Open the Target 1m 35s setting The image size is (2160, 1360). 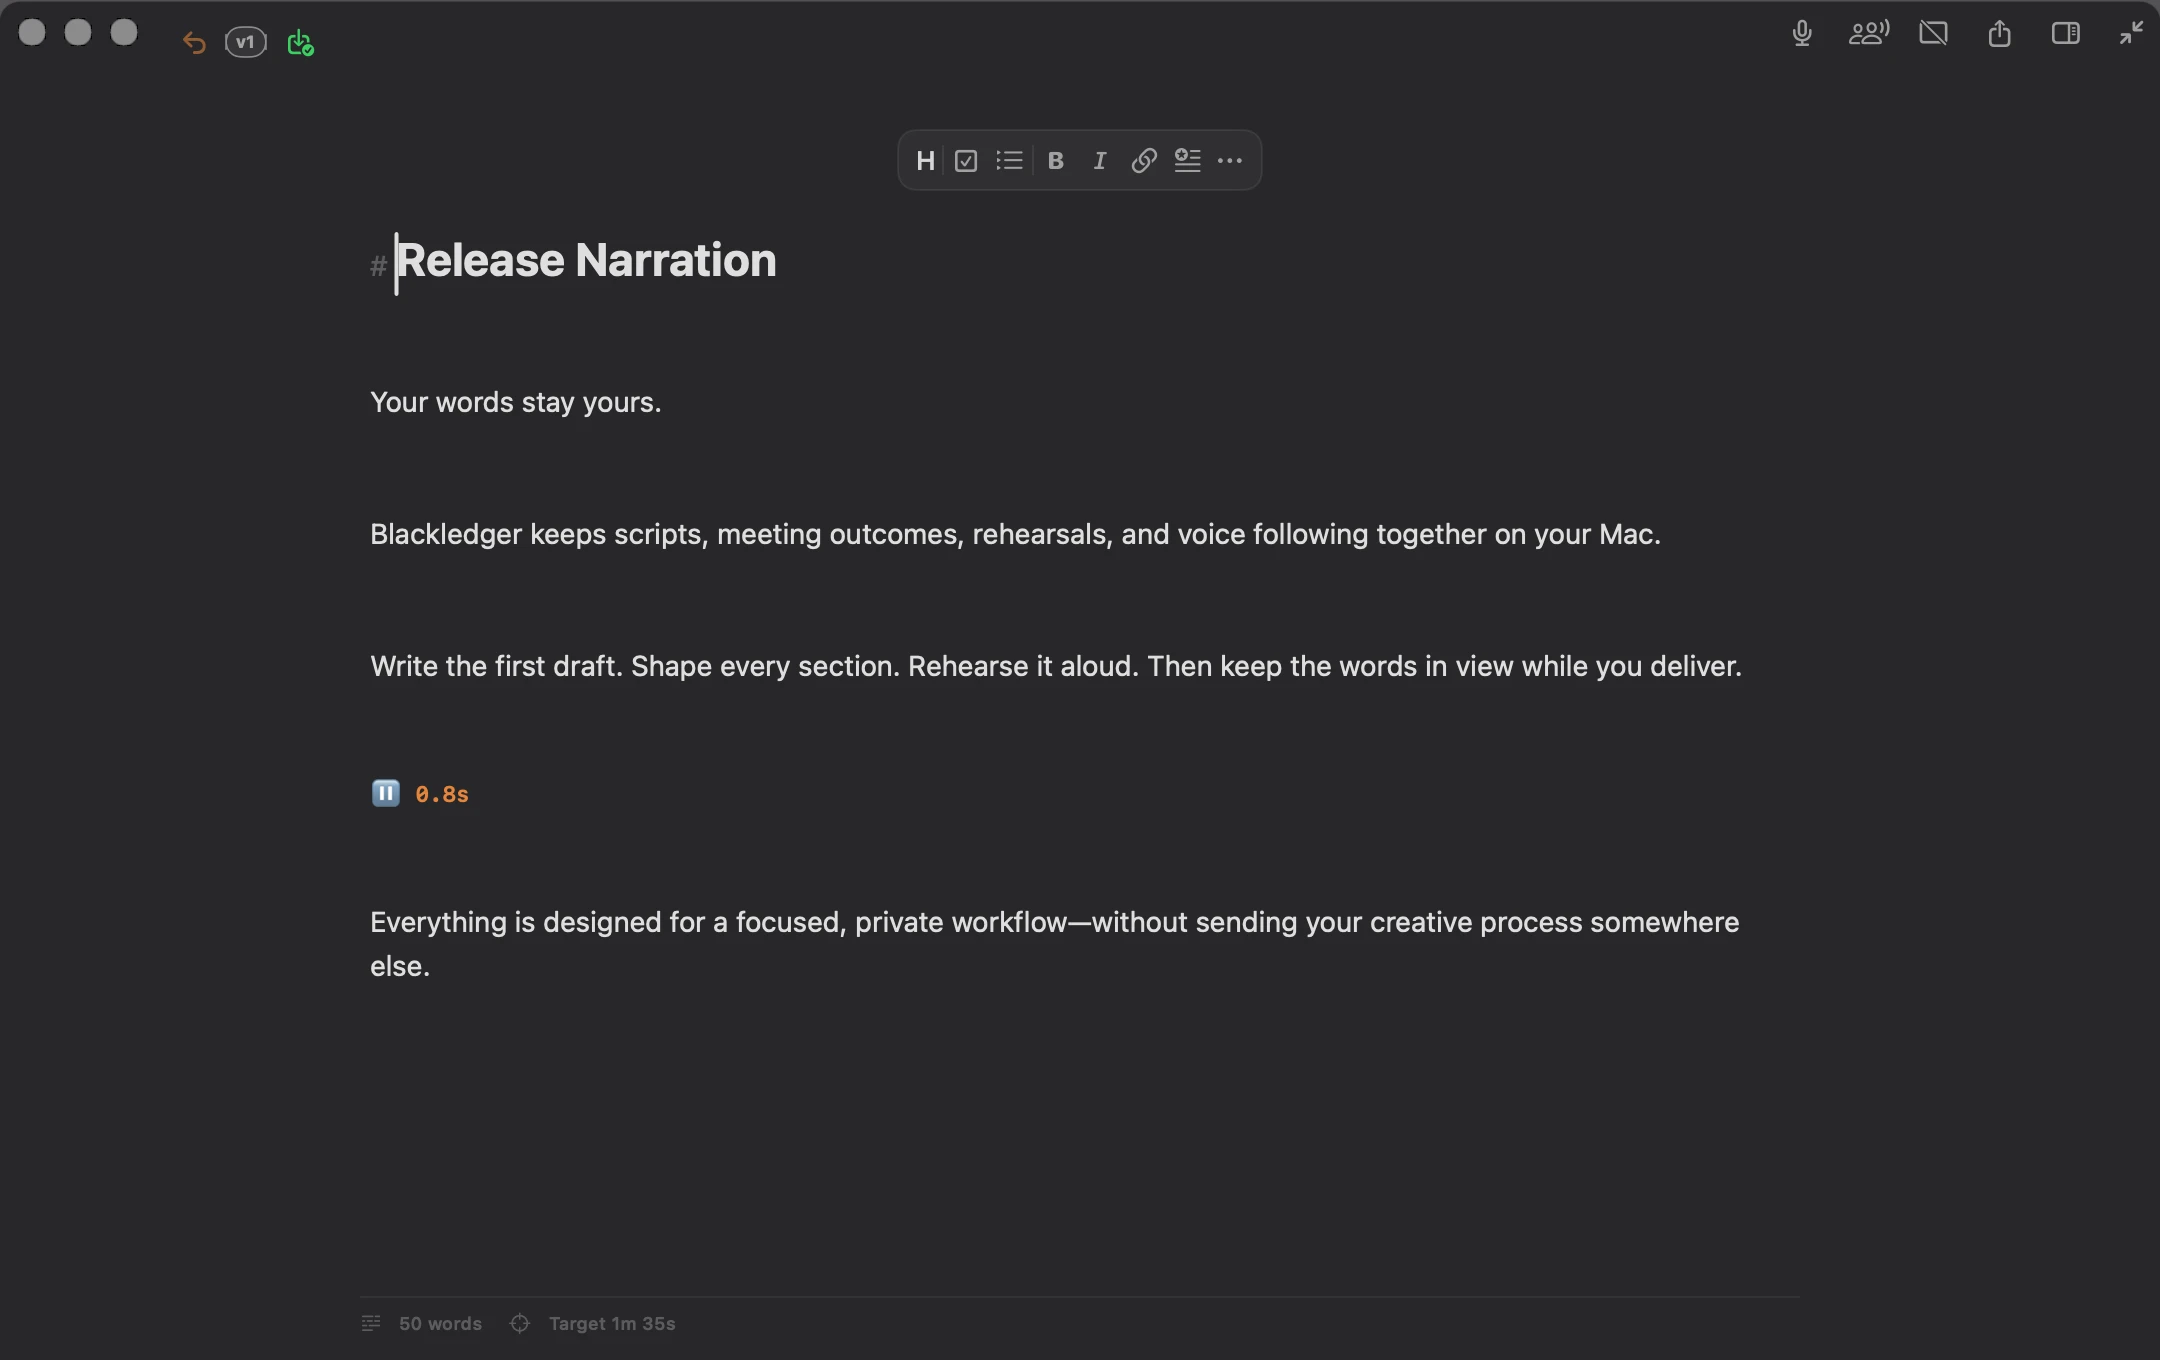coord(612,1324)
